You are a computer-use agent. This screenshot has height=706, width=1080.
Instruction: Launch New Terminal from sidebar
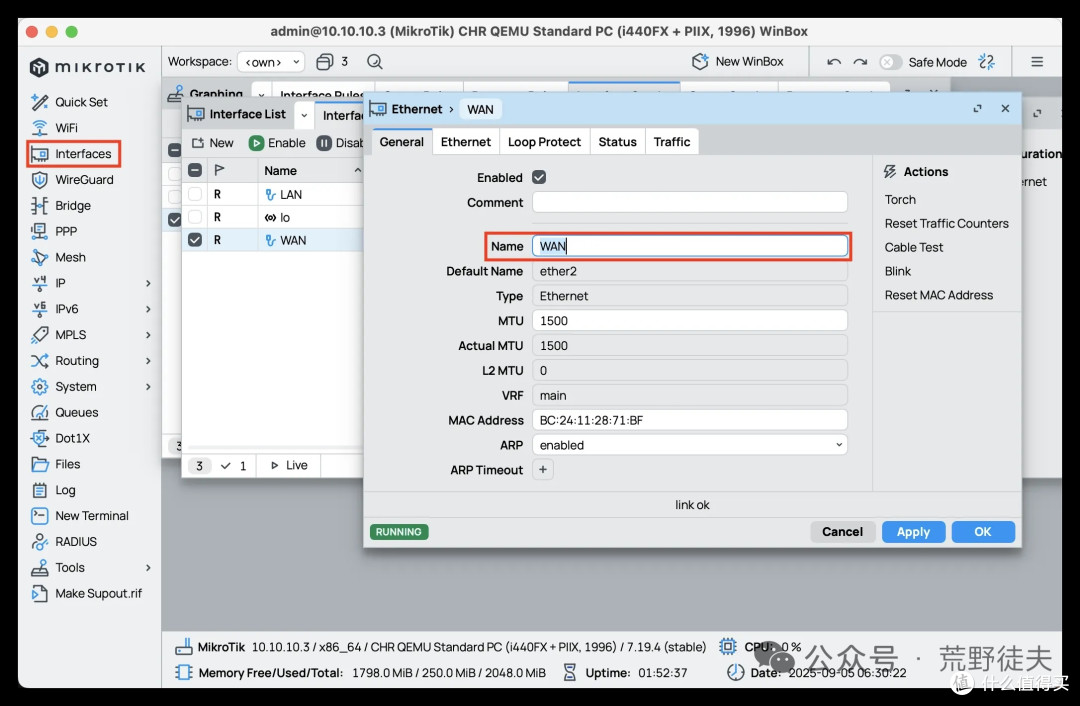click(80, 516)
